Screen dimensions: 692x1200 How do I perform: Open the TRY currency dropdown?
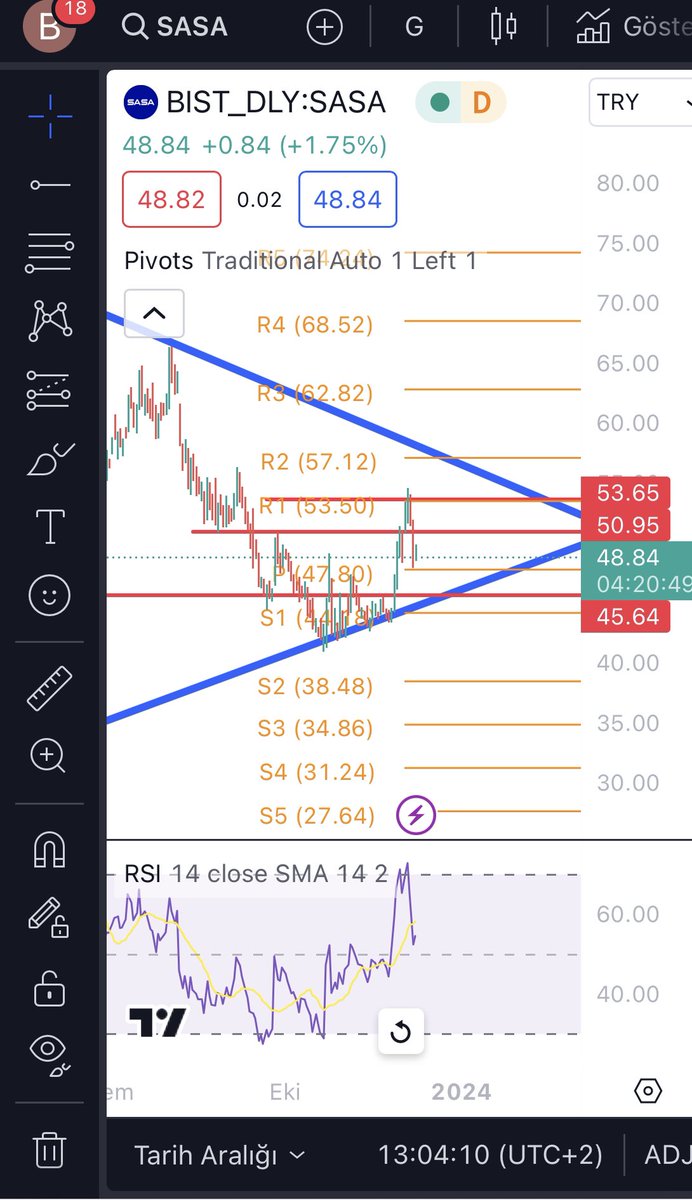640,102
